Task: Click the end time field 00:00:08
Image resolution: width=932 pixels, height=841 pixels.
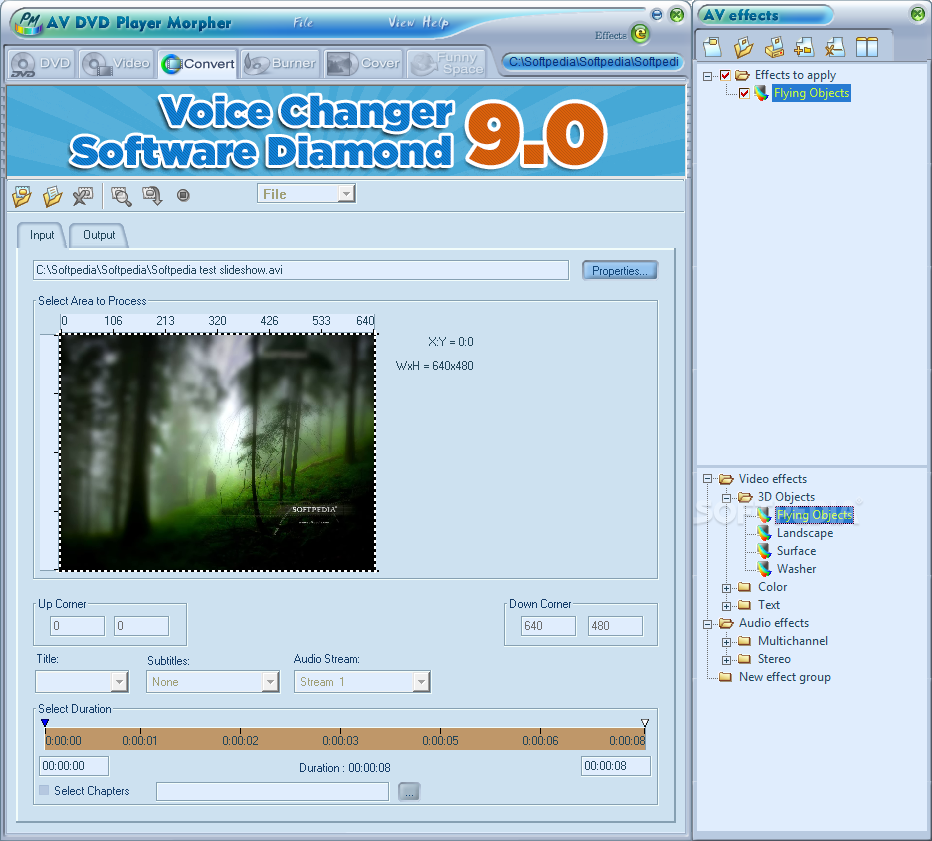Action: click(x=616, y=766)
